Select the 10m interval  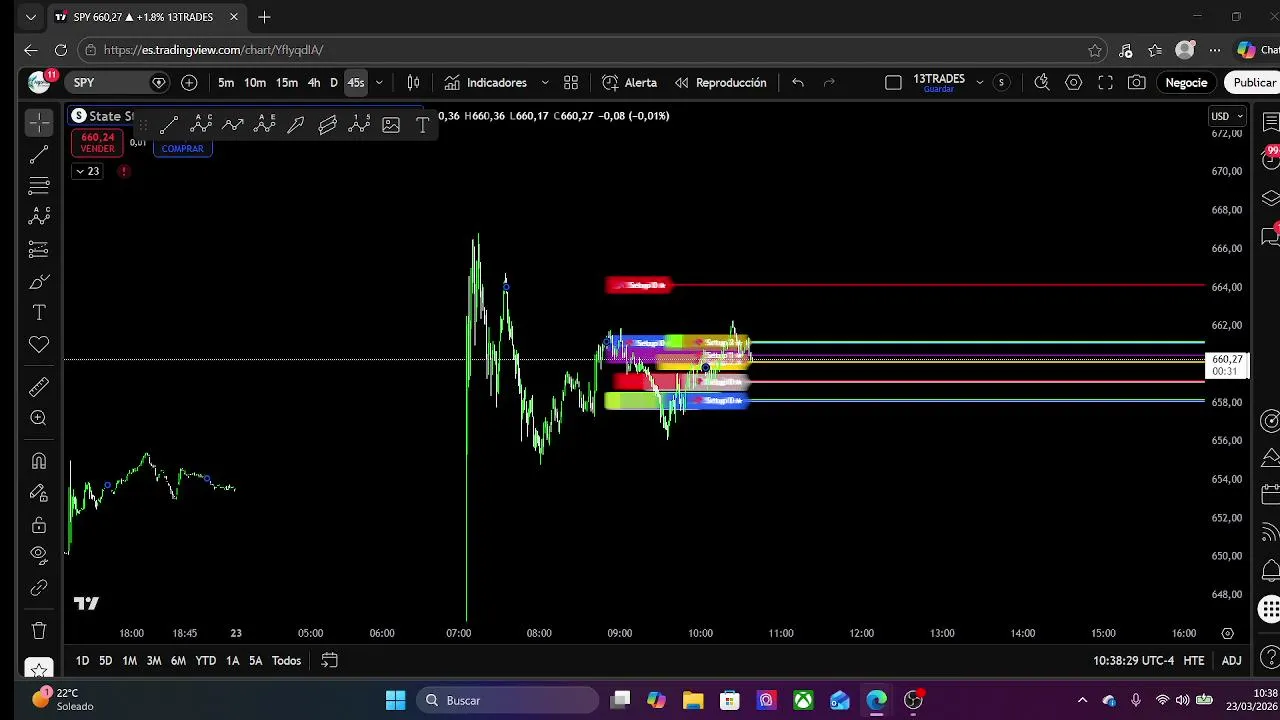[x=255, y=83]
